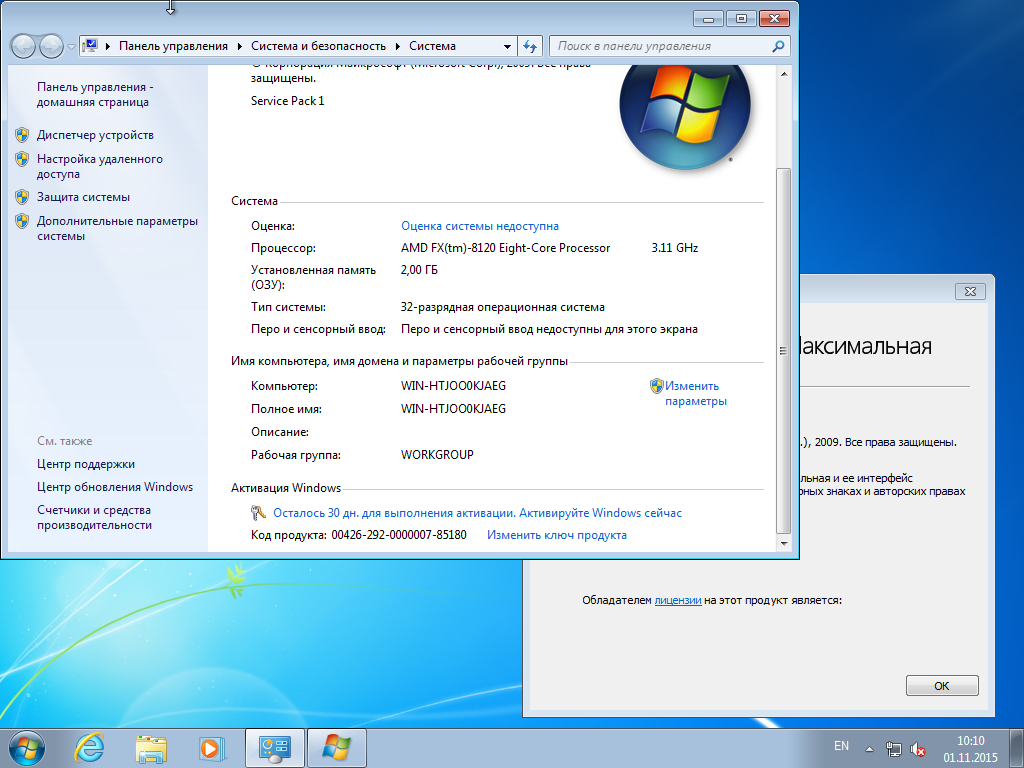
Task: Launch Windows Media Player from the taskbar
Action: click(212, 748)
